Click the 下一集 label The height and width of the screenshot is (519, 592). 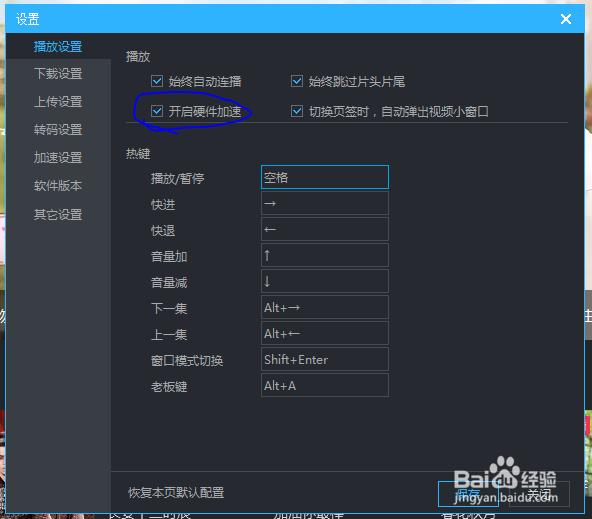pos(169,308)
